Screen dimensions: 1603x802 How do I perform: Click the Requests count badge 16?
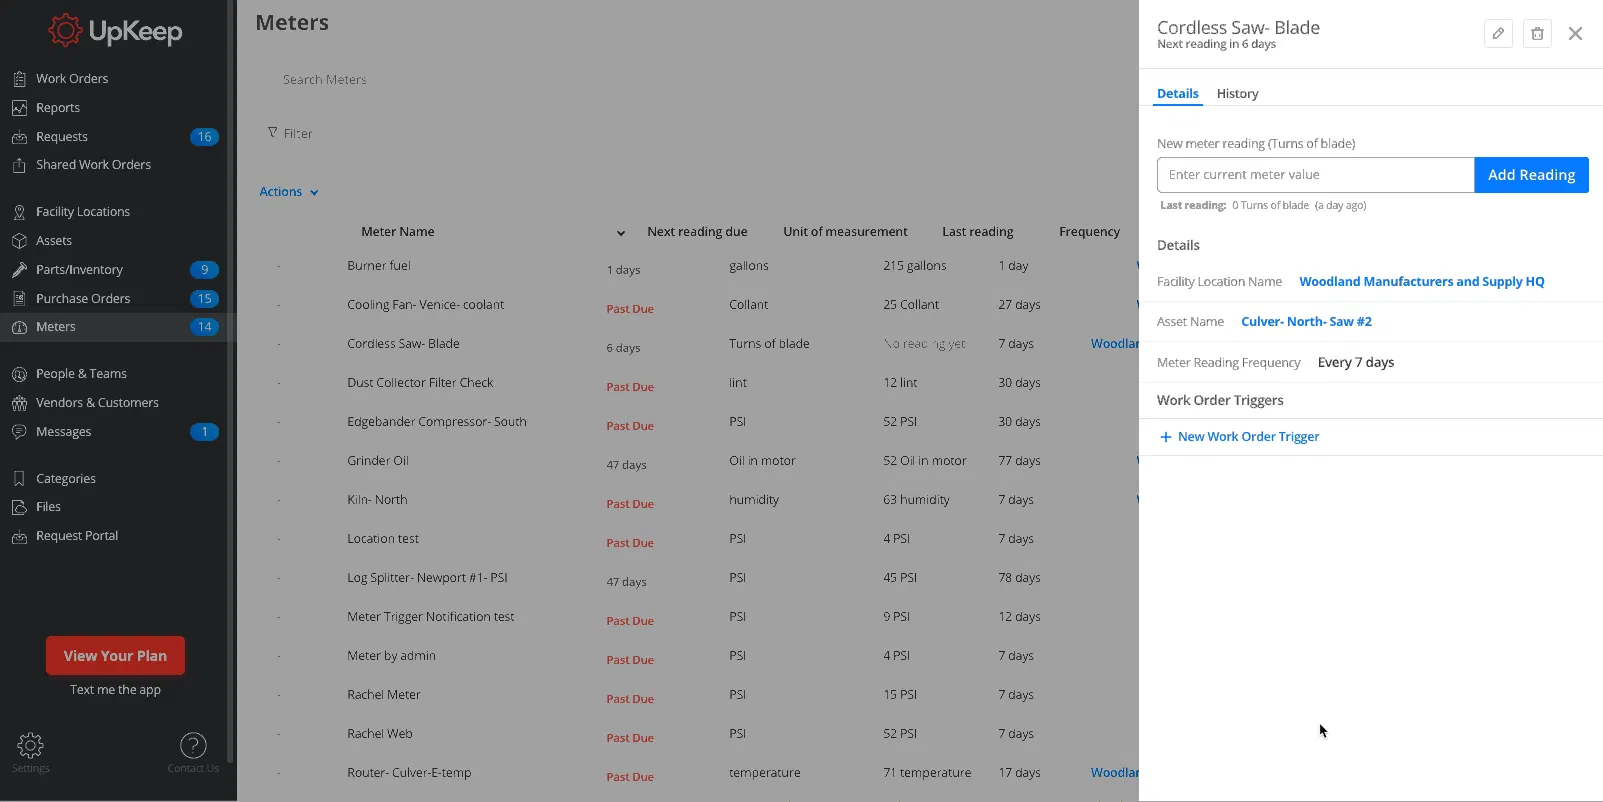(x=204, y=137)
